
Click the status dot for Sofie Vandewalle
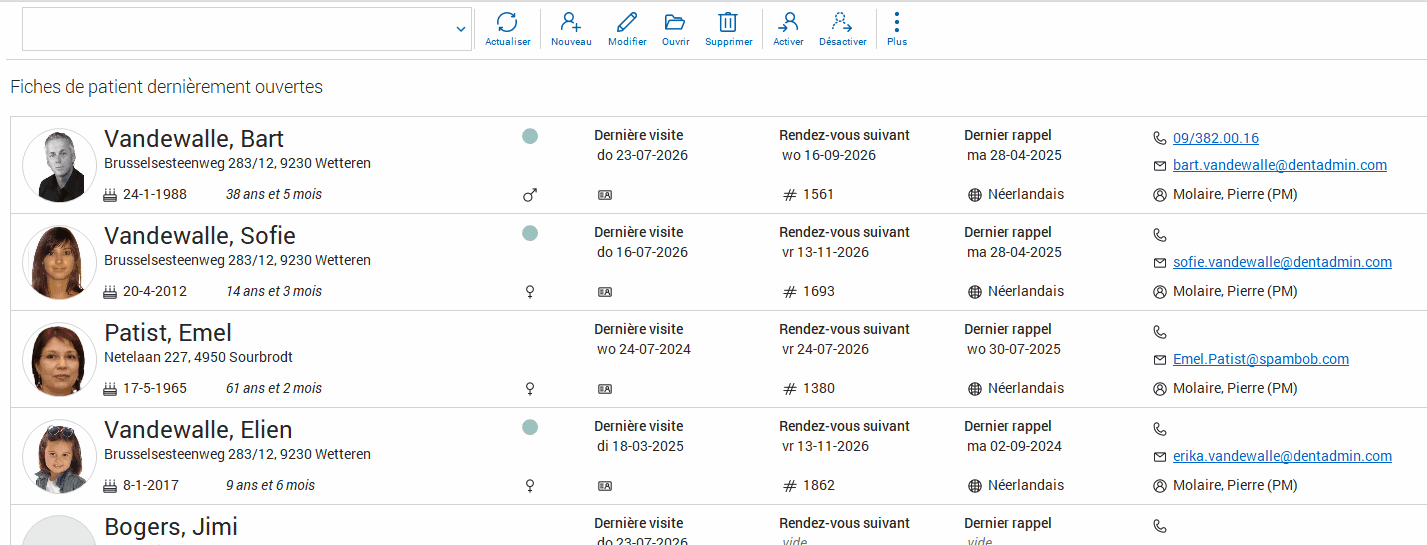point(530,233)
